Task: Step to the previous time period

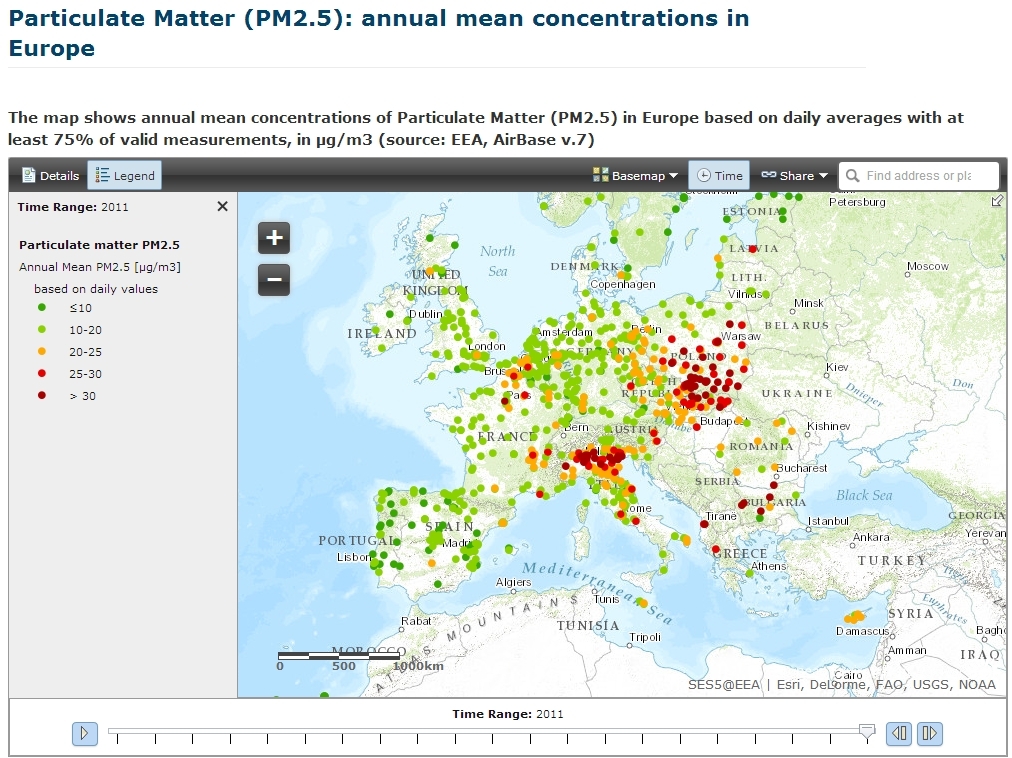Action: point(899,734)
